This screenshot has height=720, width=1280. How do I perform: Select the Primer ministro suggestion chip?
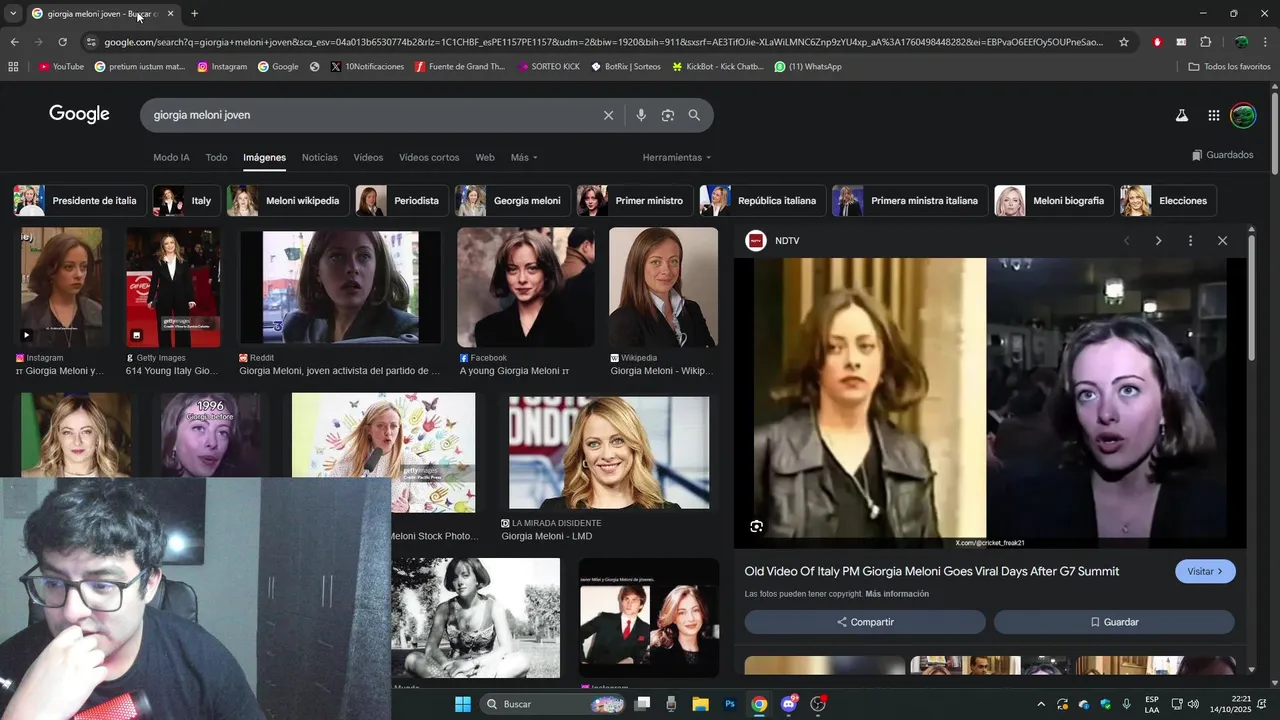635,201
